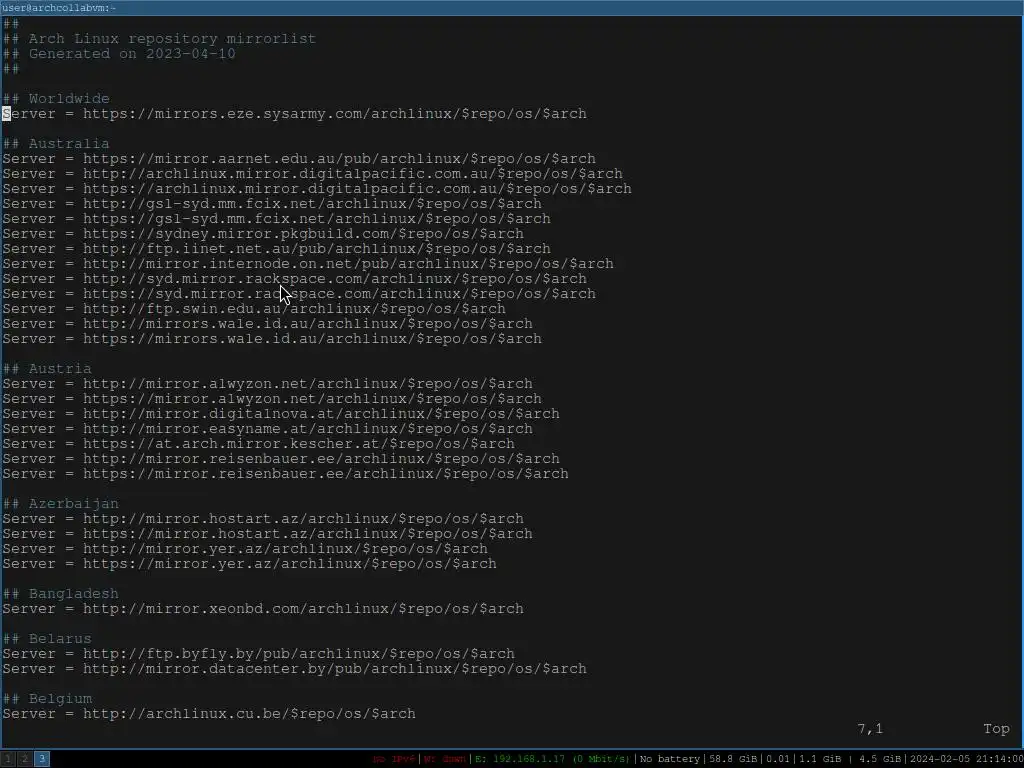Select the active workspace 3 button

42,759
